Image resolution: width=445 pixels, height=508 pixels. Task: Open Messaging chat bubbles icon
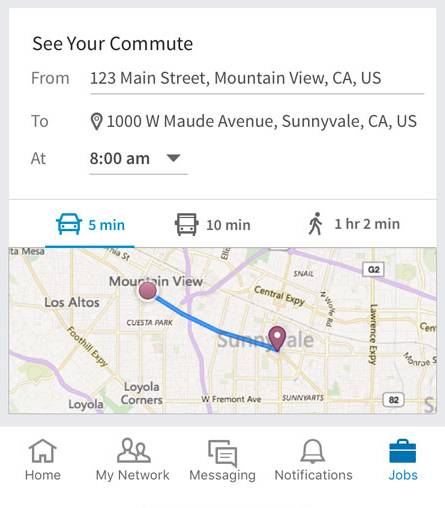(223, 453)
